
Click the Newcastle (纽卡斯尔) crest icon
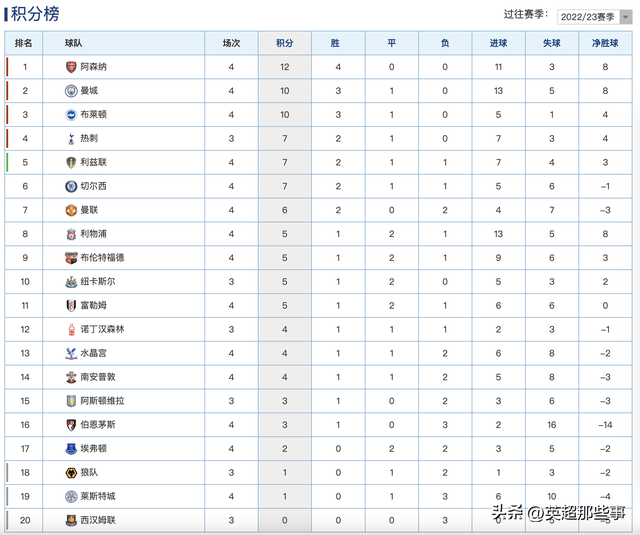(x=71, y=281)
